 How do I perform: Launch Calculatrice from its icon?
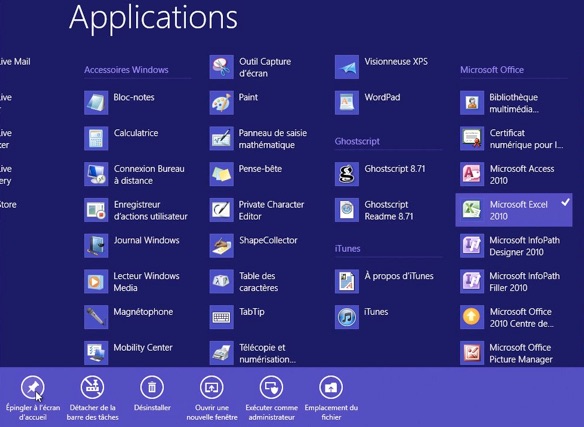click(96, 138)
